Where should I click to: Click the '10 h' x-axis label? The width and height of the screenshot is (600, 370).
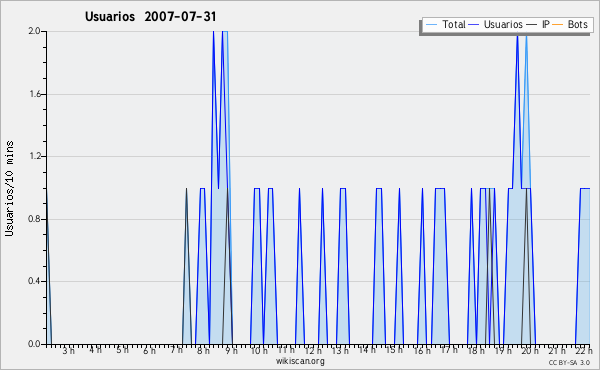pos(259,351)
